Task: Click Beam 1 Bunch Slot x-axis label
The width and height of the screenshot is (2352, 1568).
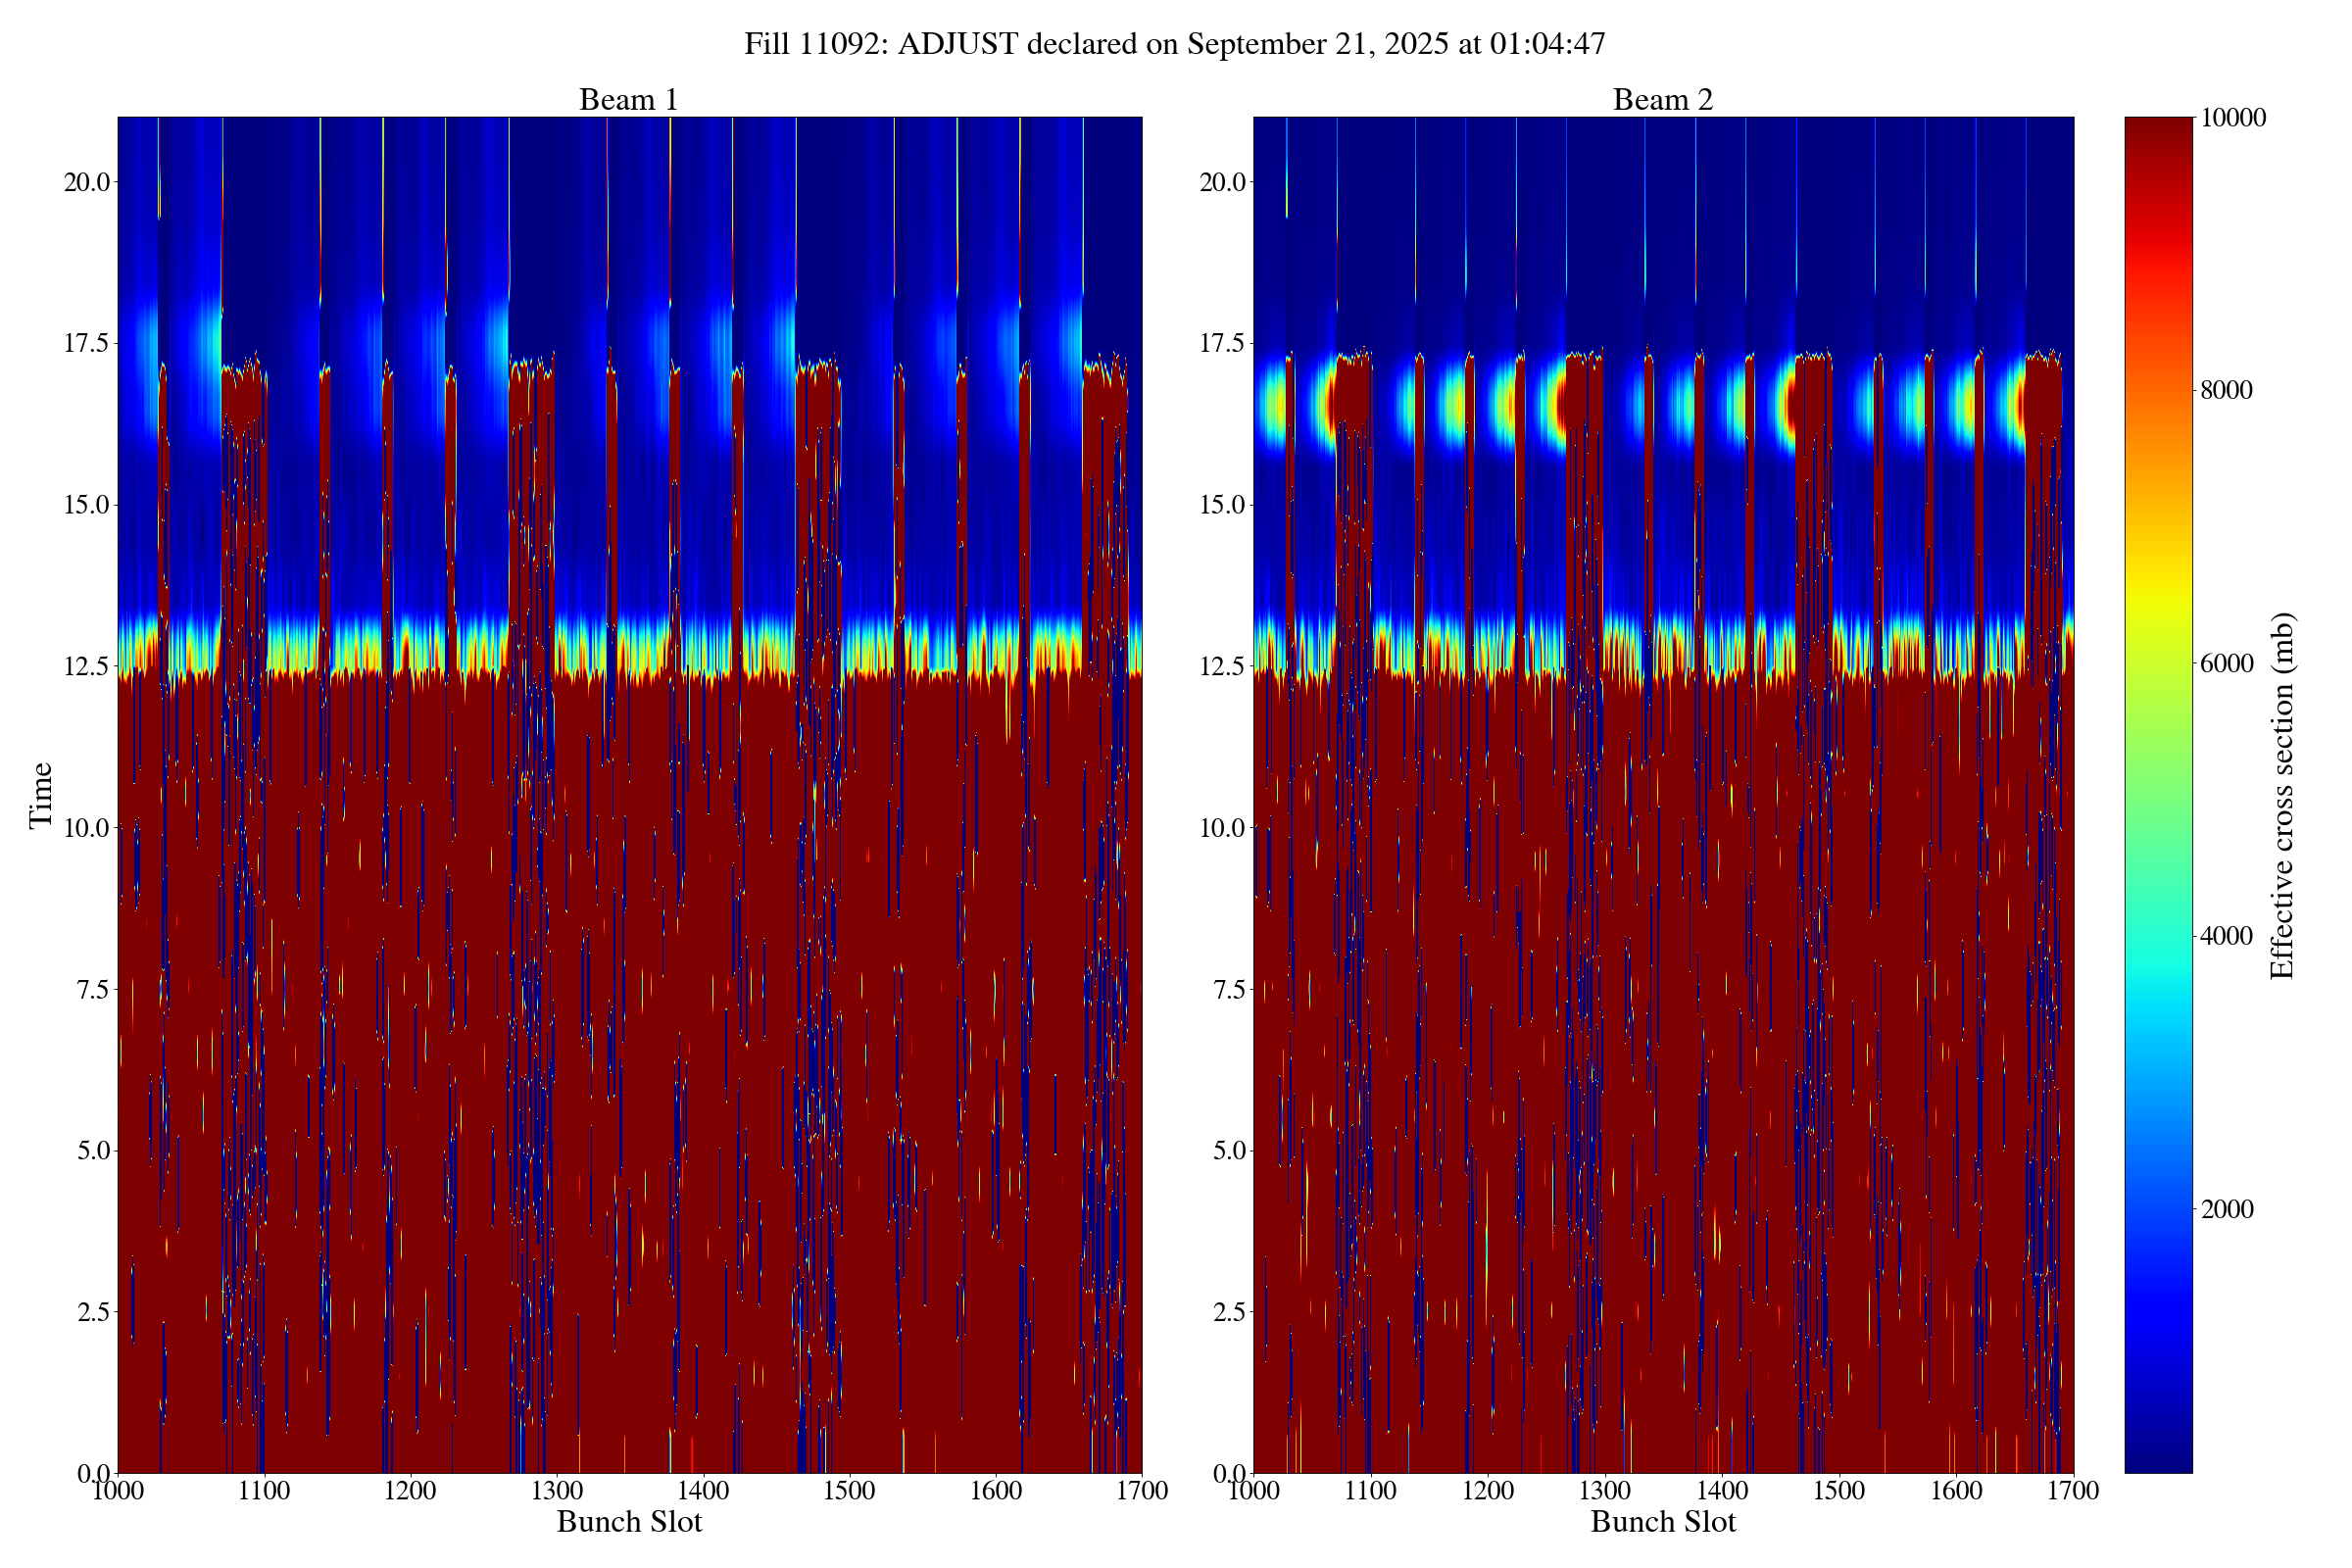Action: (x=629, y=1522)
